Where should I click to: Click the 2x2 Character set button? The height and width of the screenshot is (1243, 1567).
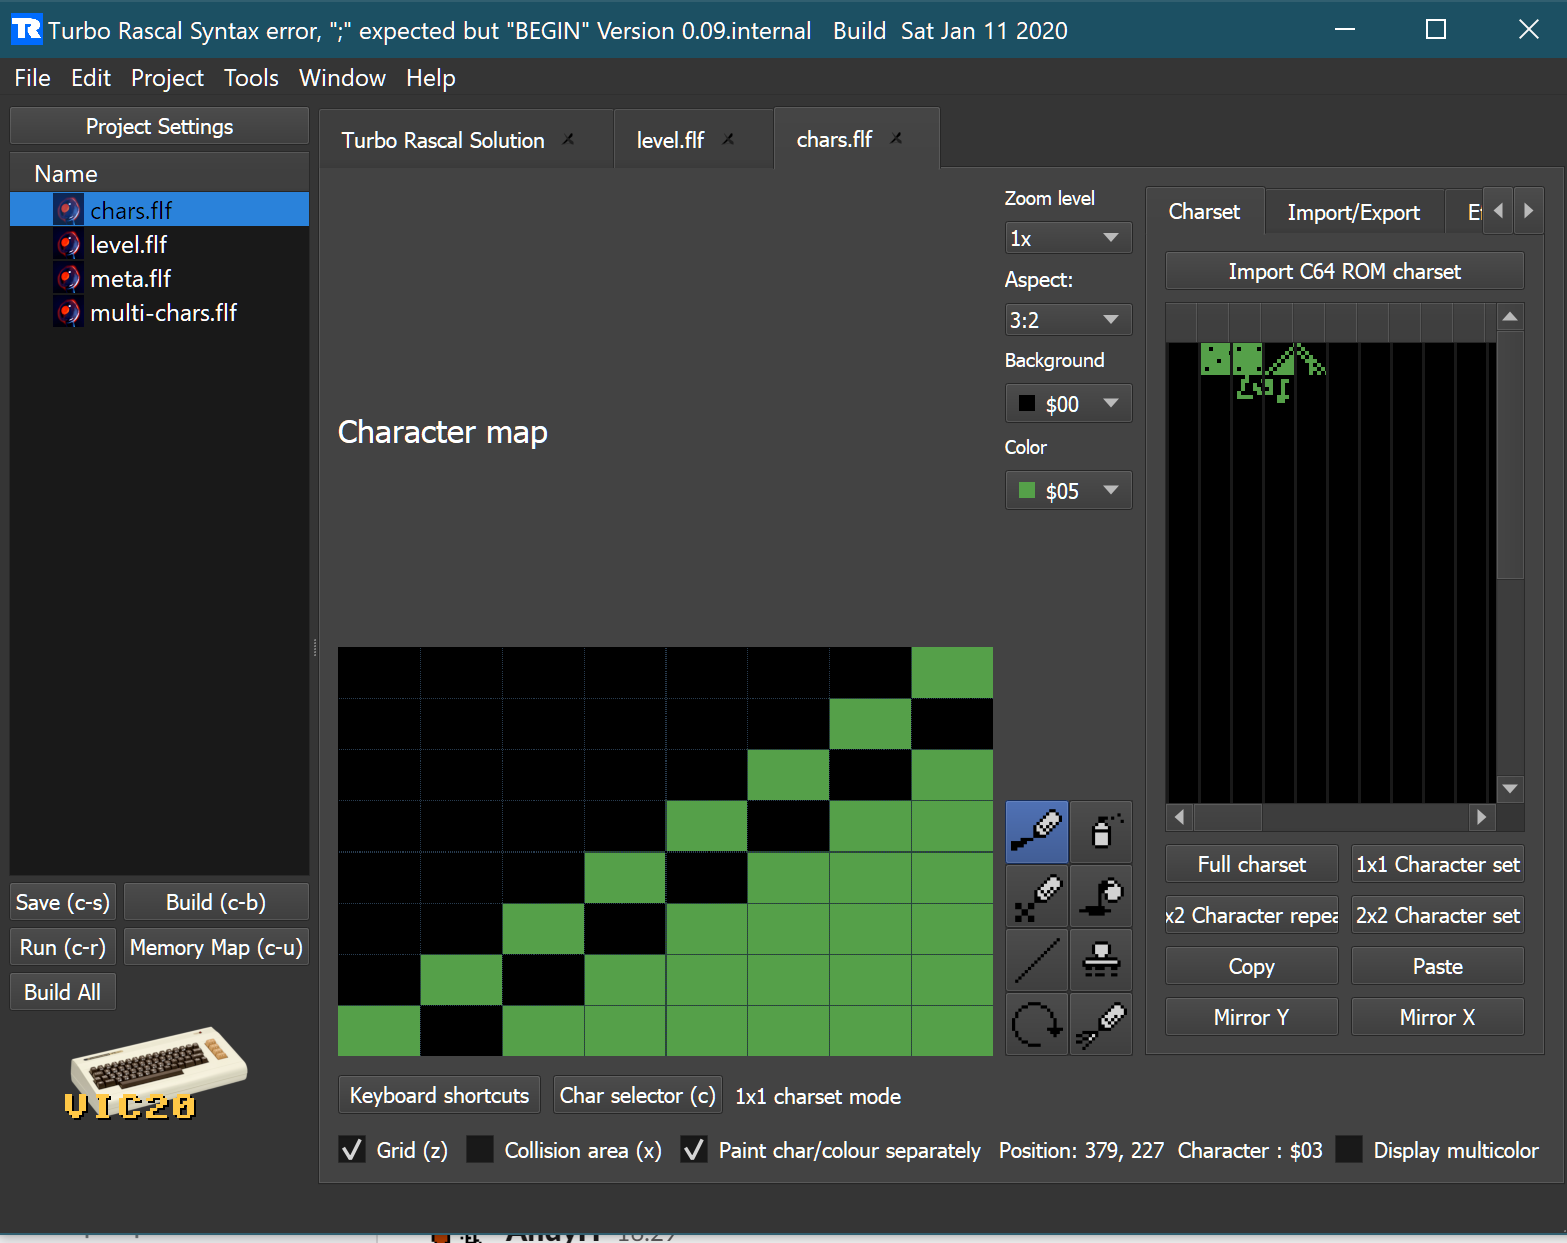(1438, 915)
